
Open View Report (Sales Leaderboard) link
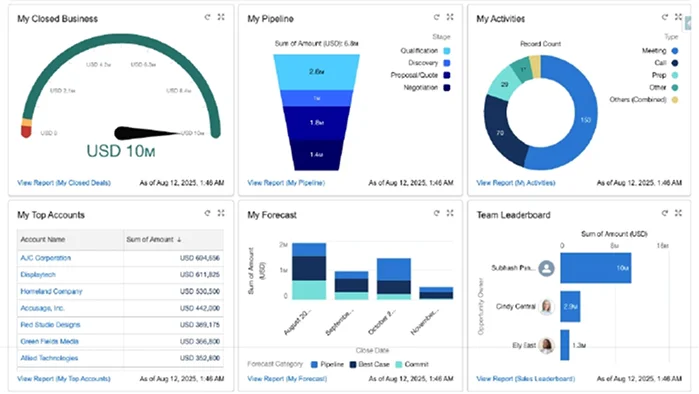(x=526, y=379)
